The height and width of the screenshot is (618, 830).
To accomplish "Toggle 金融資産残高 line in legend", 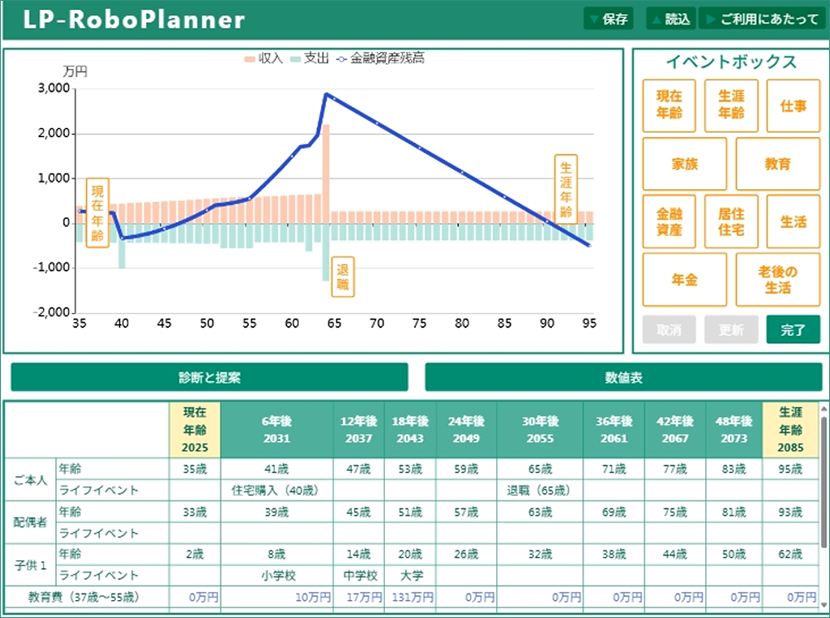I will (380, 59).
